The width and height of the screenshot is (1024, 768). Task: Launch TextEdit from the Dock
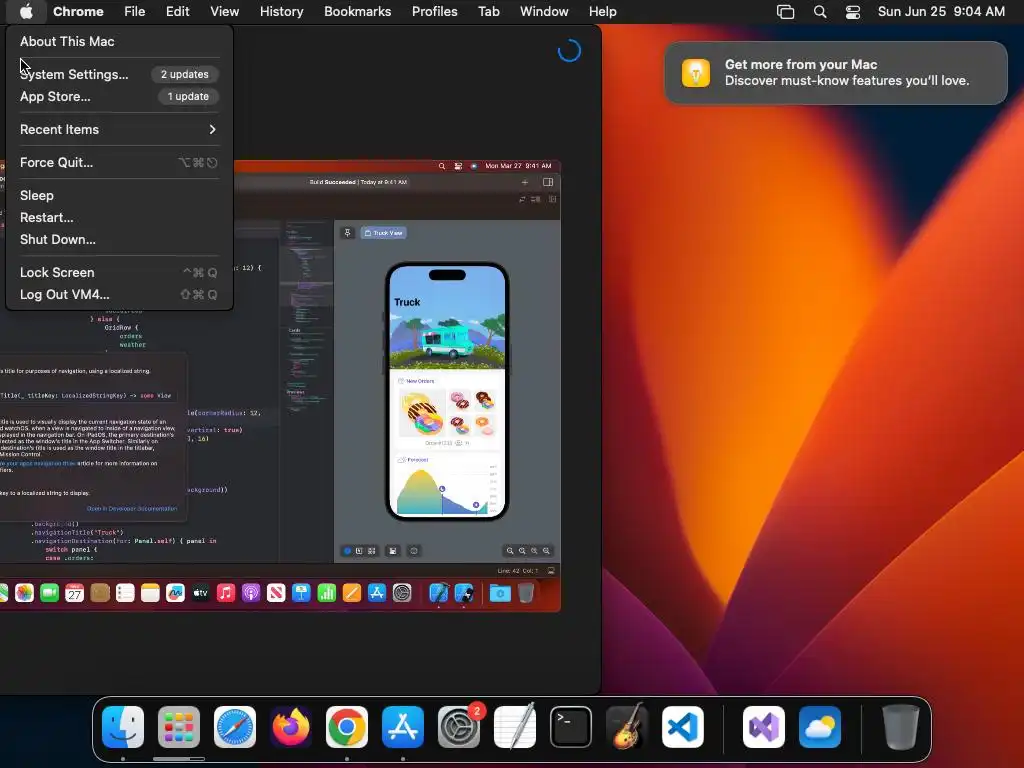pos(515,727)
